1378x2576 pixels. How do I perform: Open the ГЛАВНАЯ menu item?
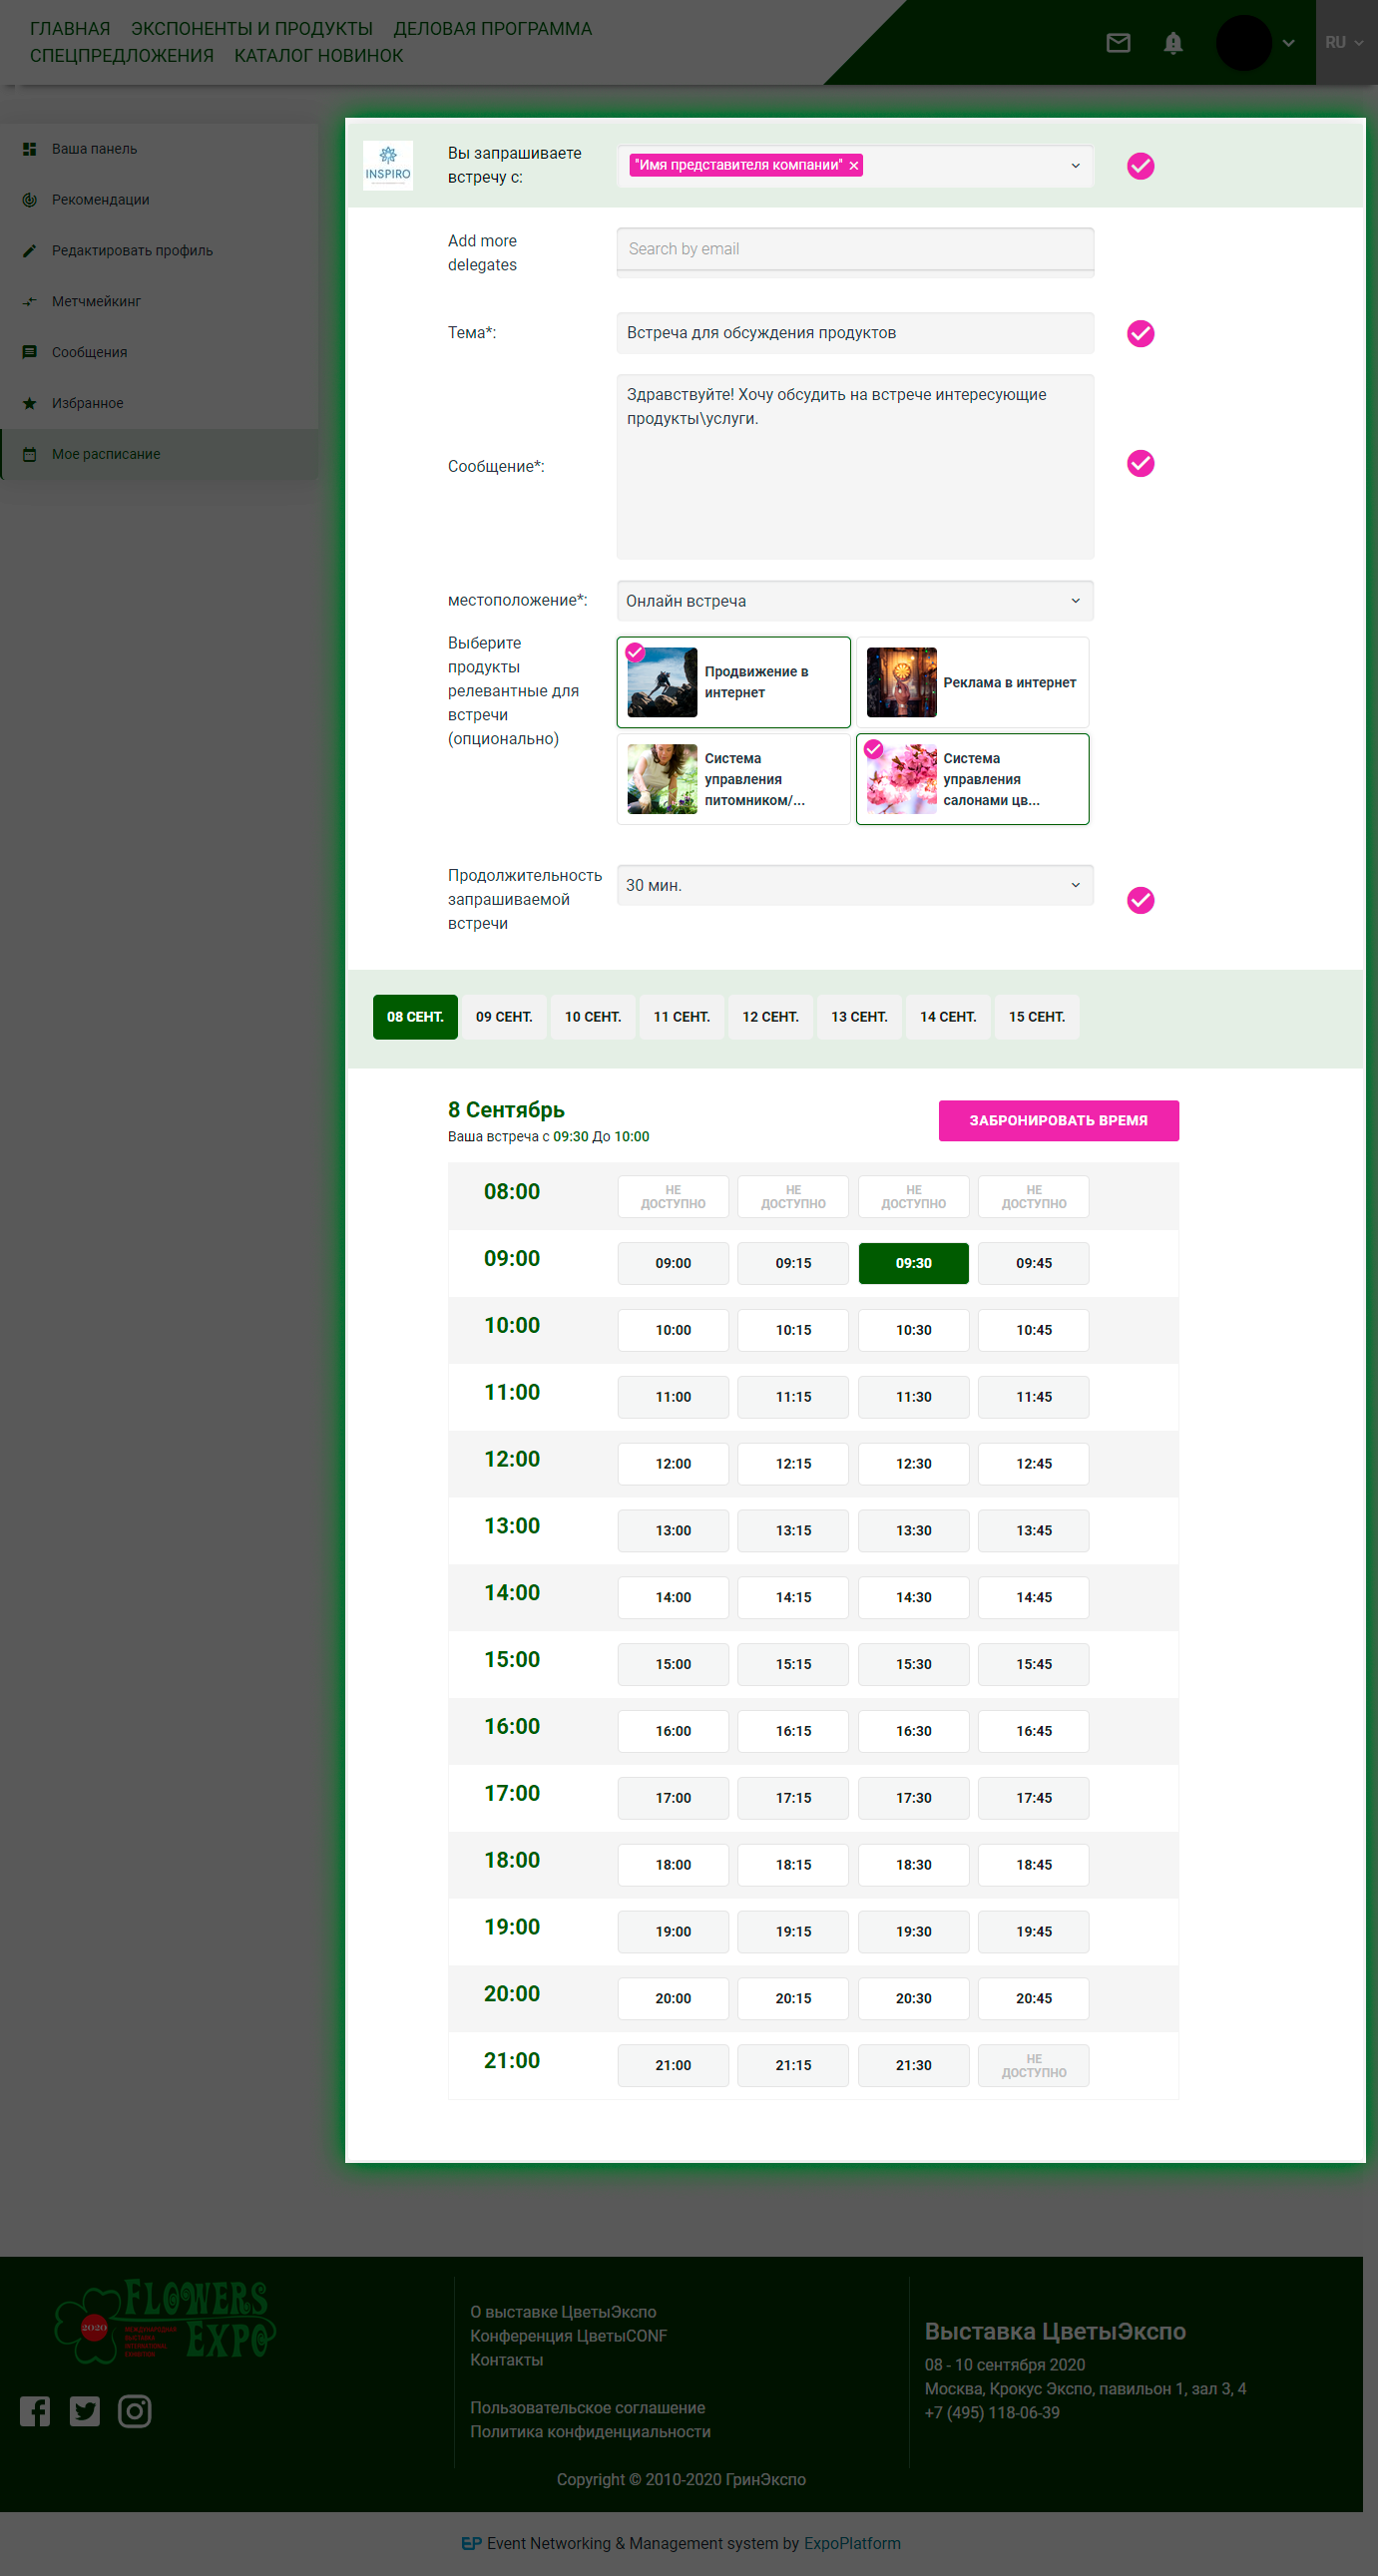pyautogui.click(x=70, y=29)
